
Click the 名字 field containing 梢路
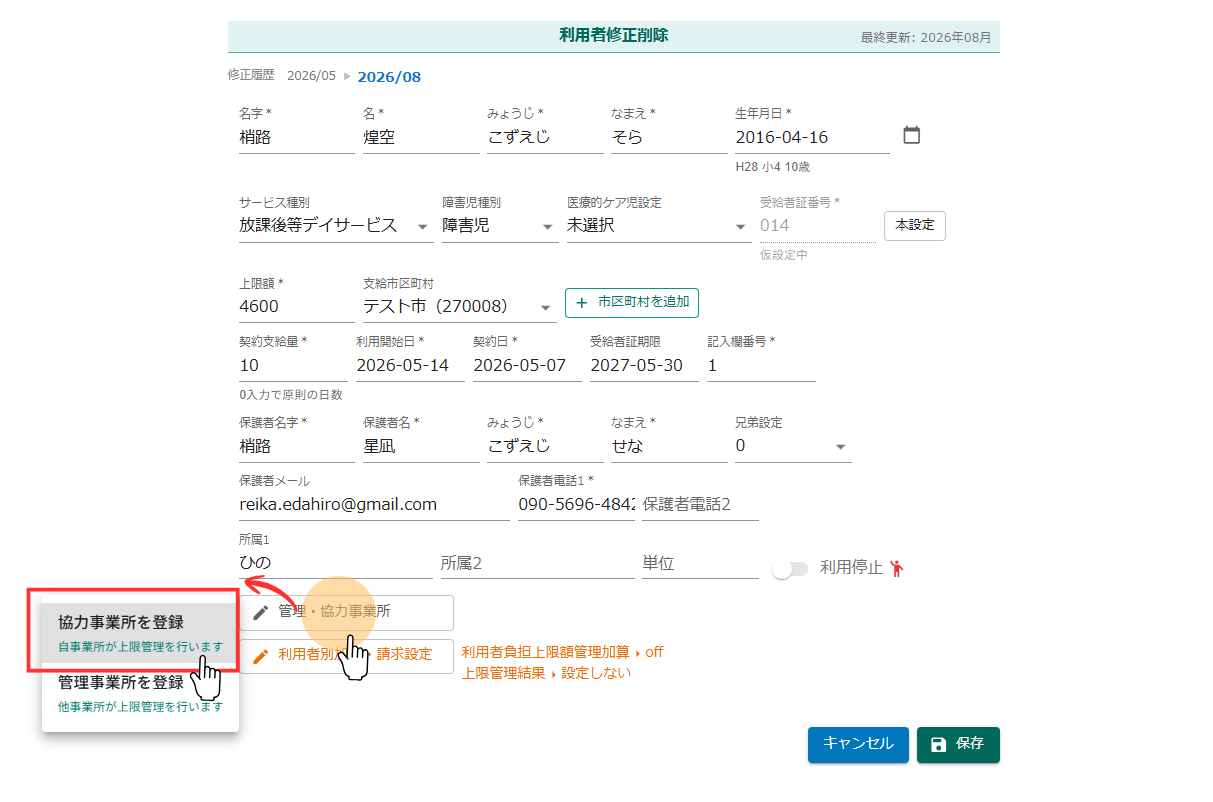pyautogui.click(x=297, y=138)
